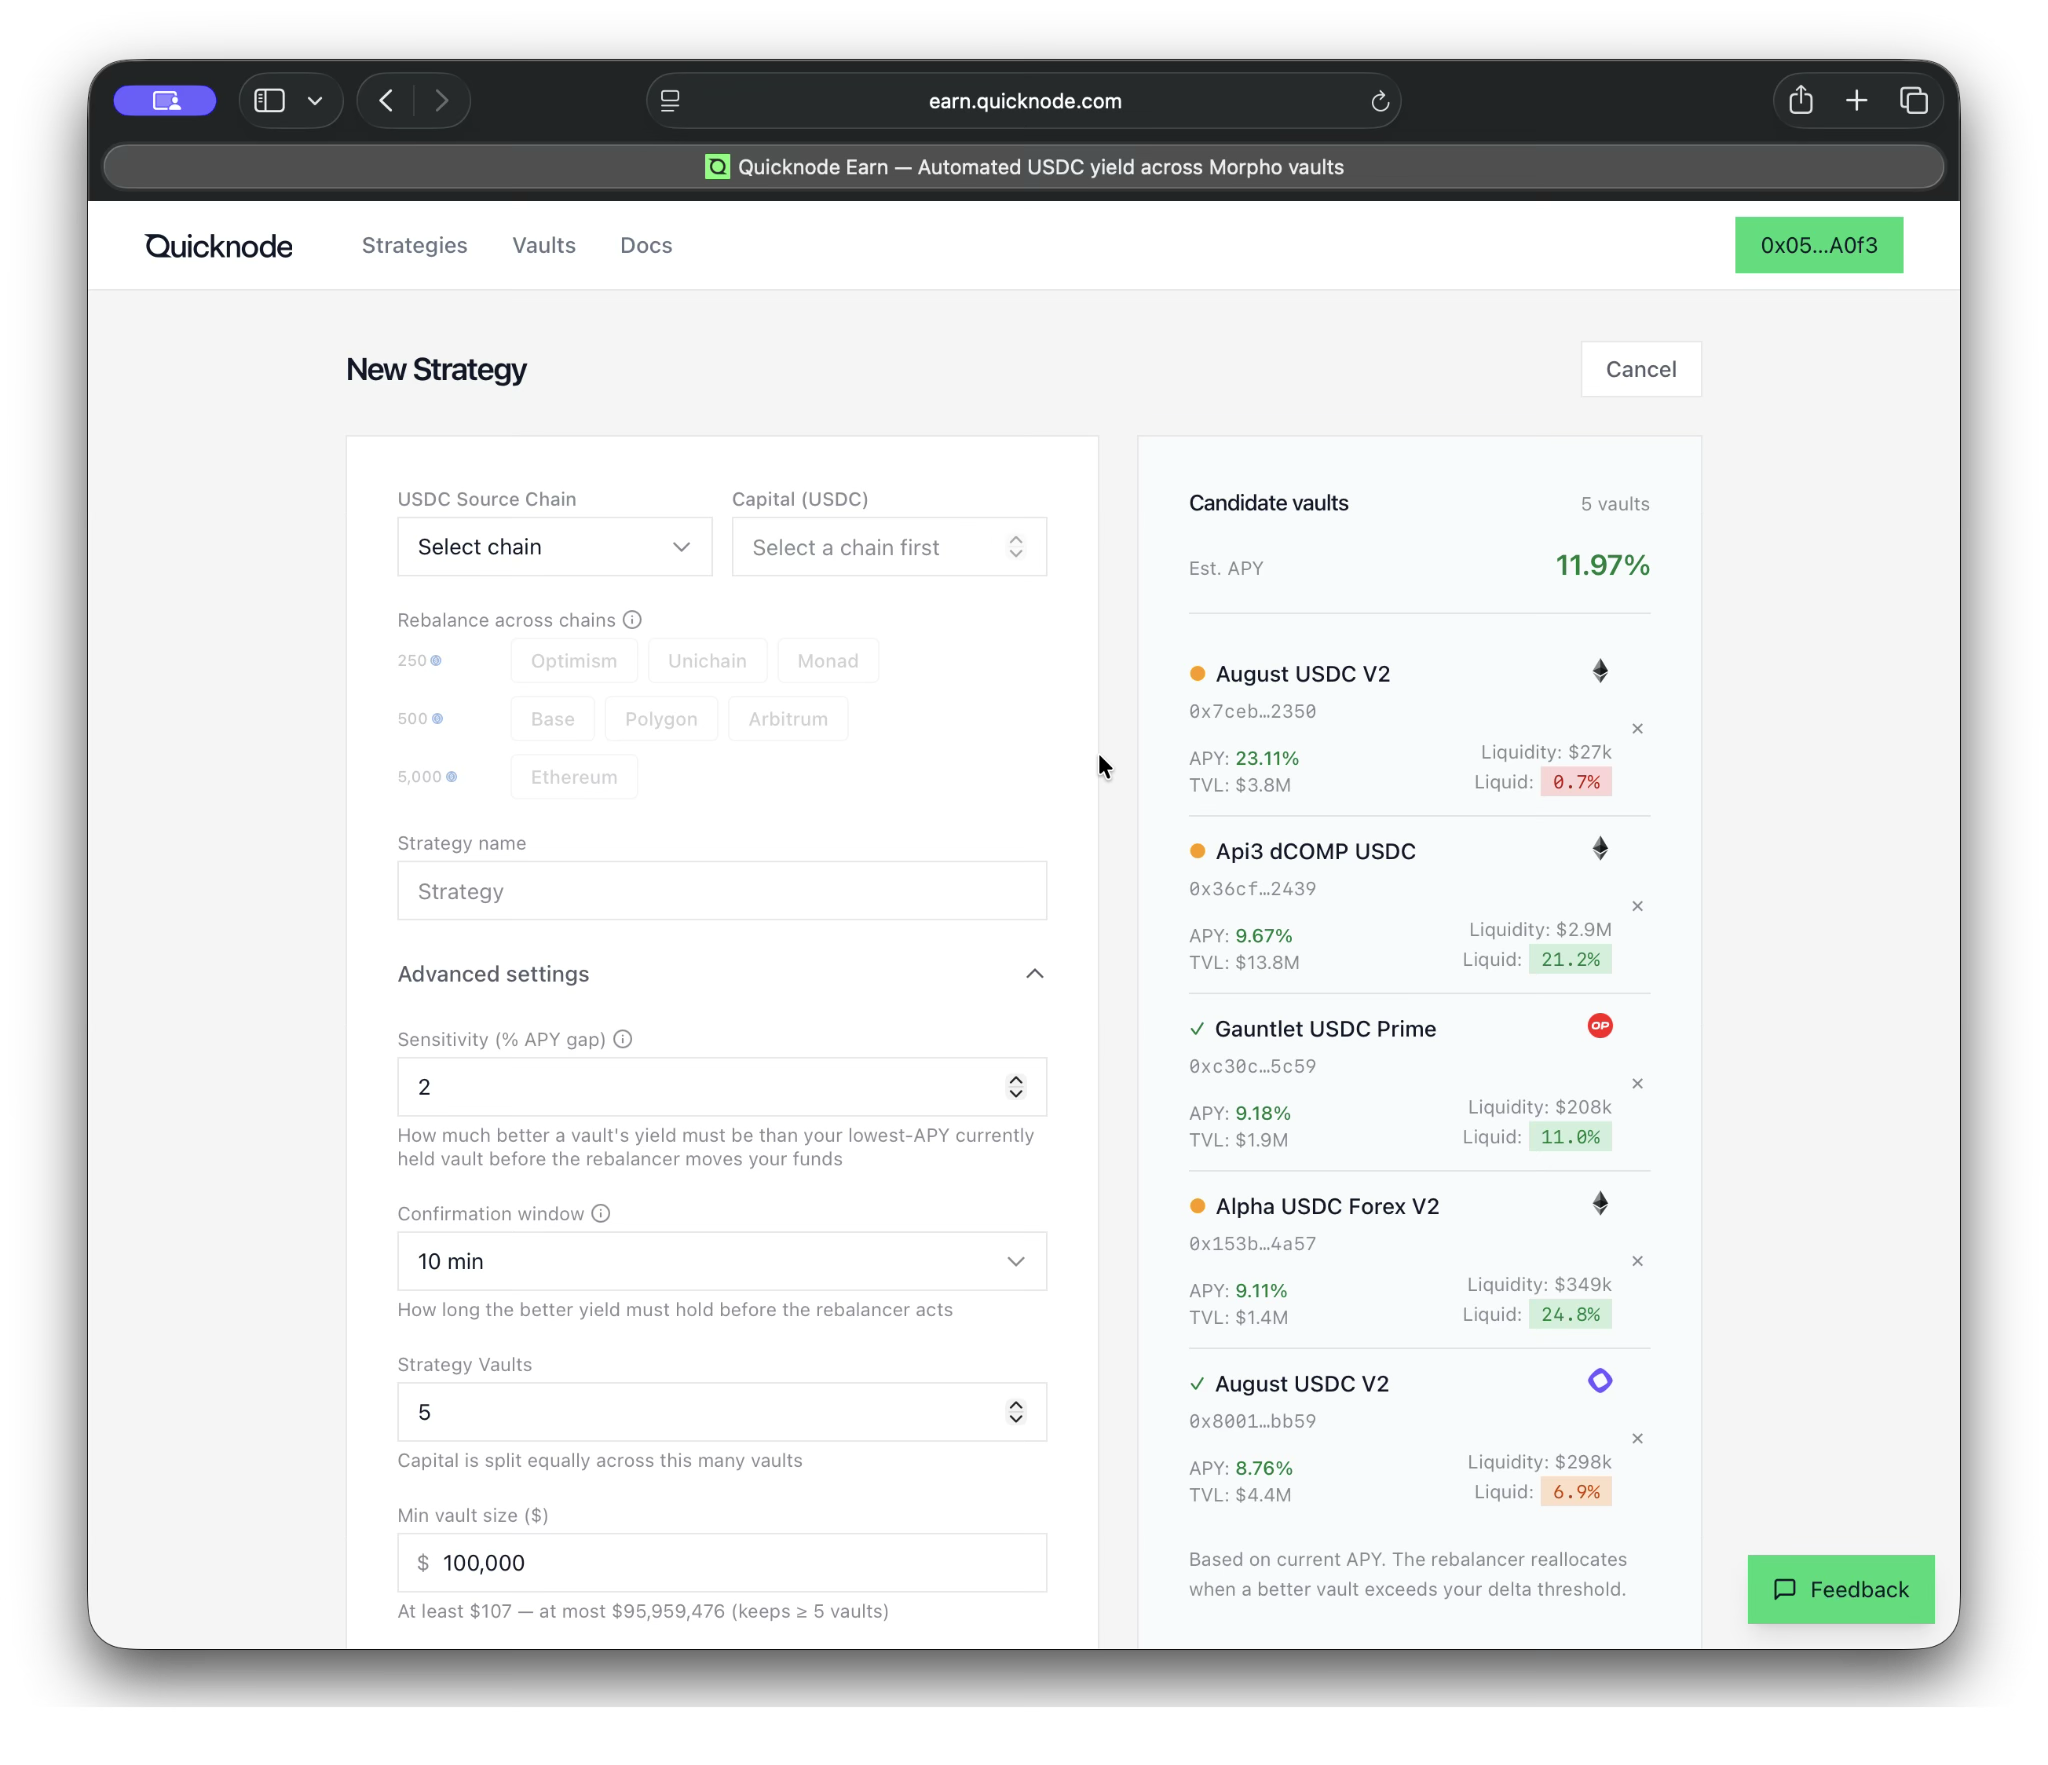The height and width of the screenshot is (1765, 2048).
Task: Toggle the Base chain chip
Action: pyautogui.click(x=552, y=719)
